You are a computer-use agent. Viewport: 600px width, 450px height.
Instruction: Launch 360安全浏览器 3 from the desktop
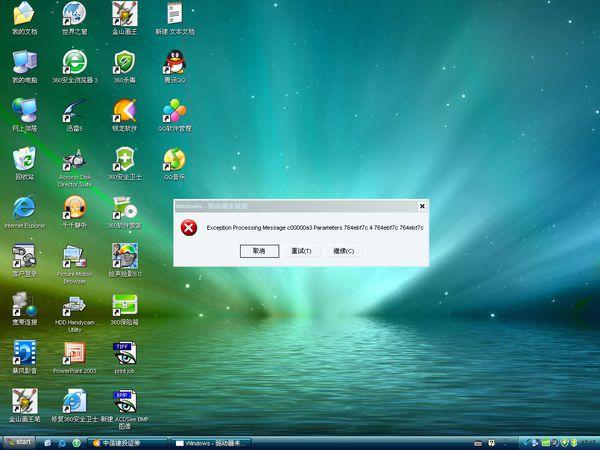click(74, 62)
